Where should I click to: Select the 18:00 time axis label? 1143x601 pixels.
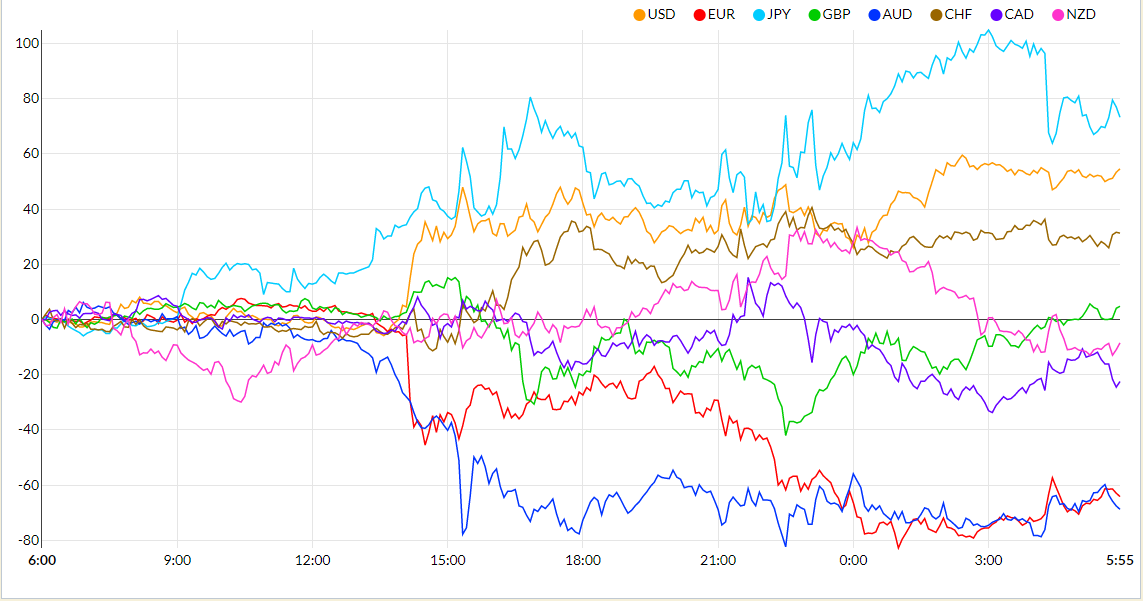point(583,561)
